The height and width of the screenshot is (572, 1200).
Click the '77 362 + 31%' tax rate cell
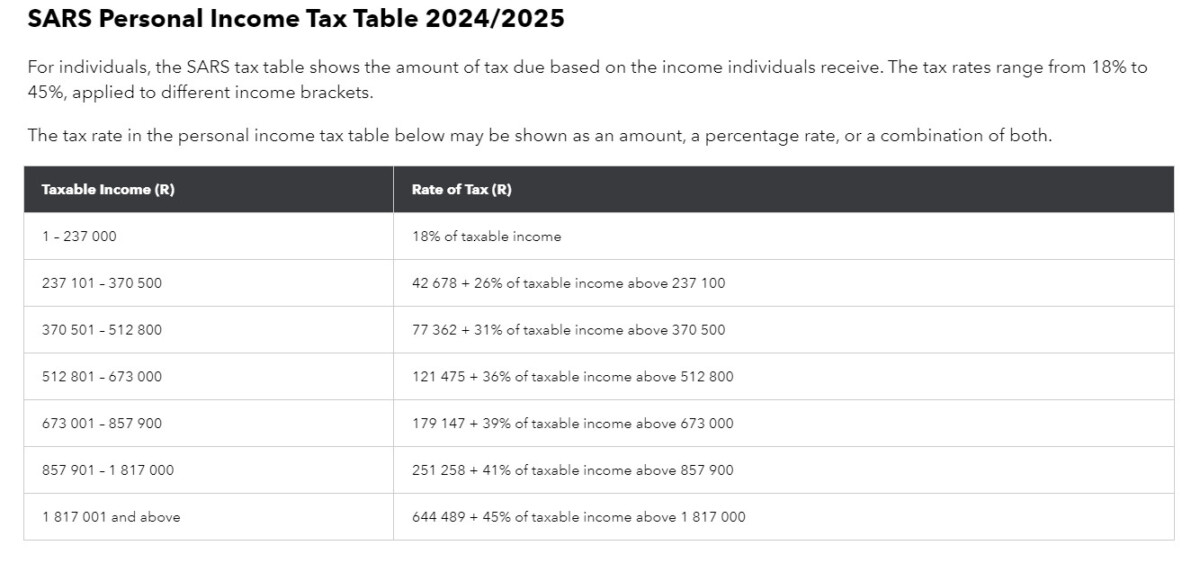click(568, 330)
